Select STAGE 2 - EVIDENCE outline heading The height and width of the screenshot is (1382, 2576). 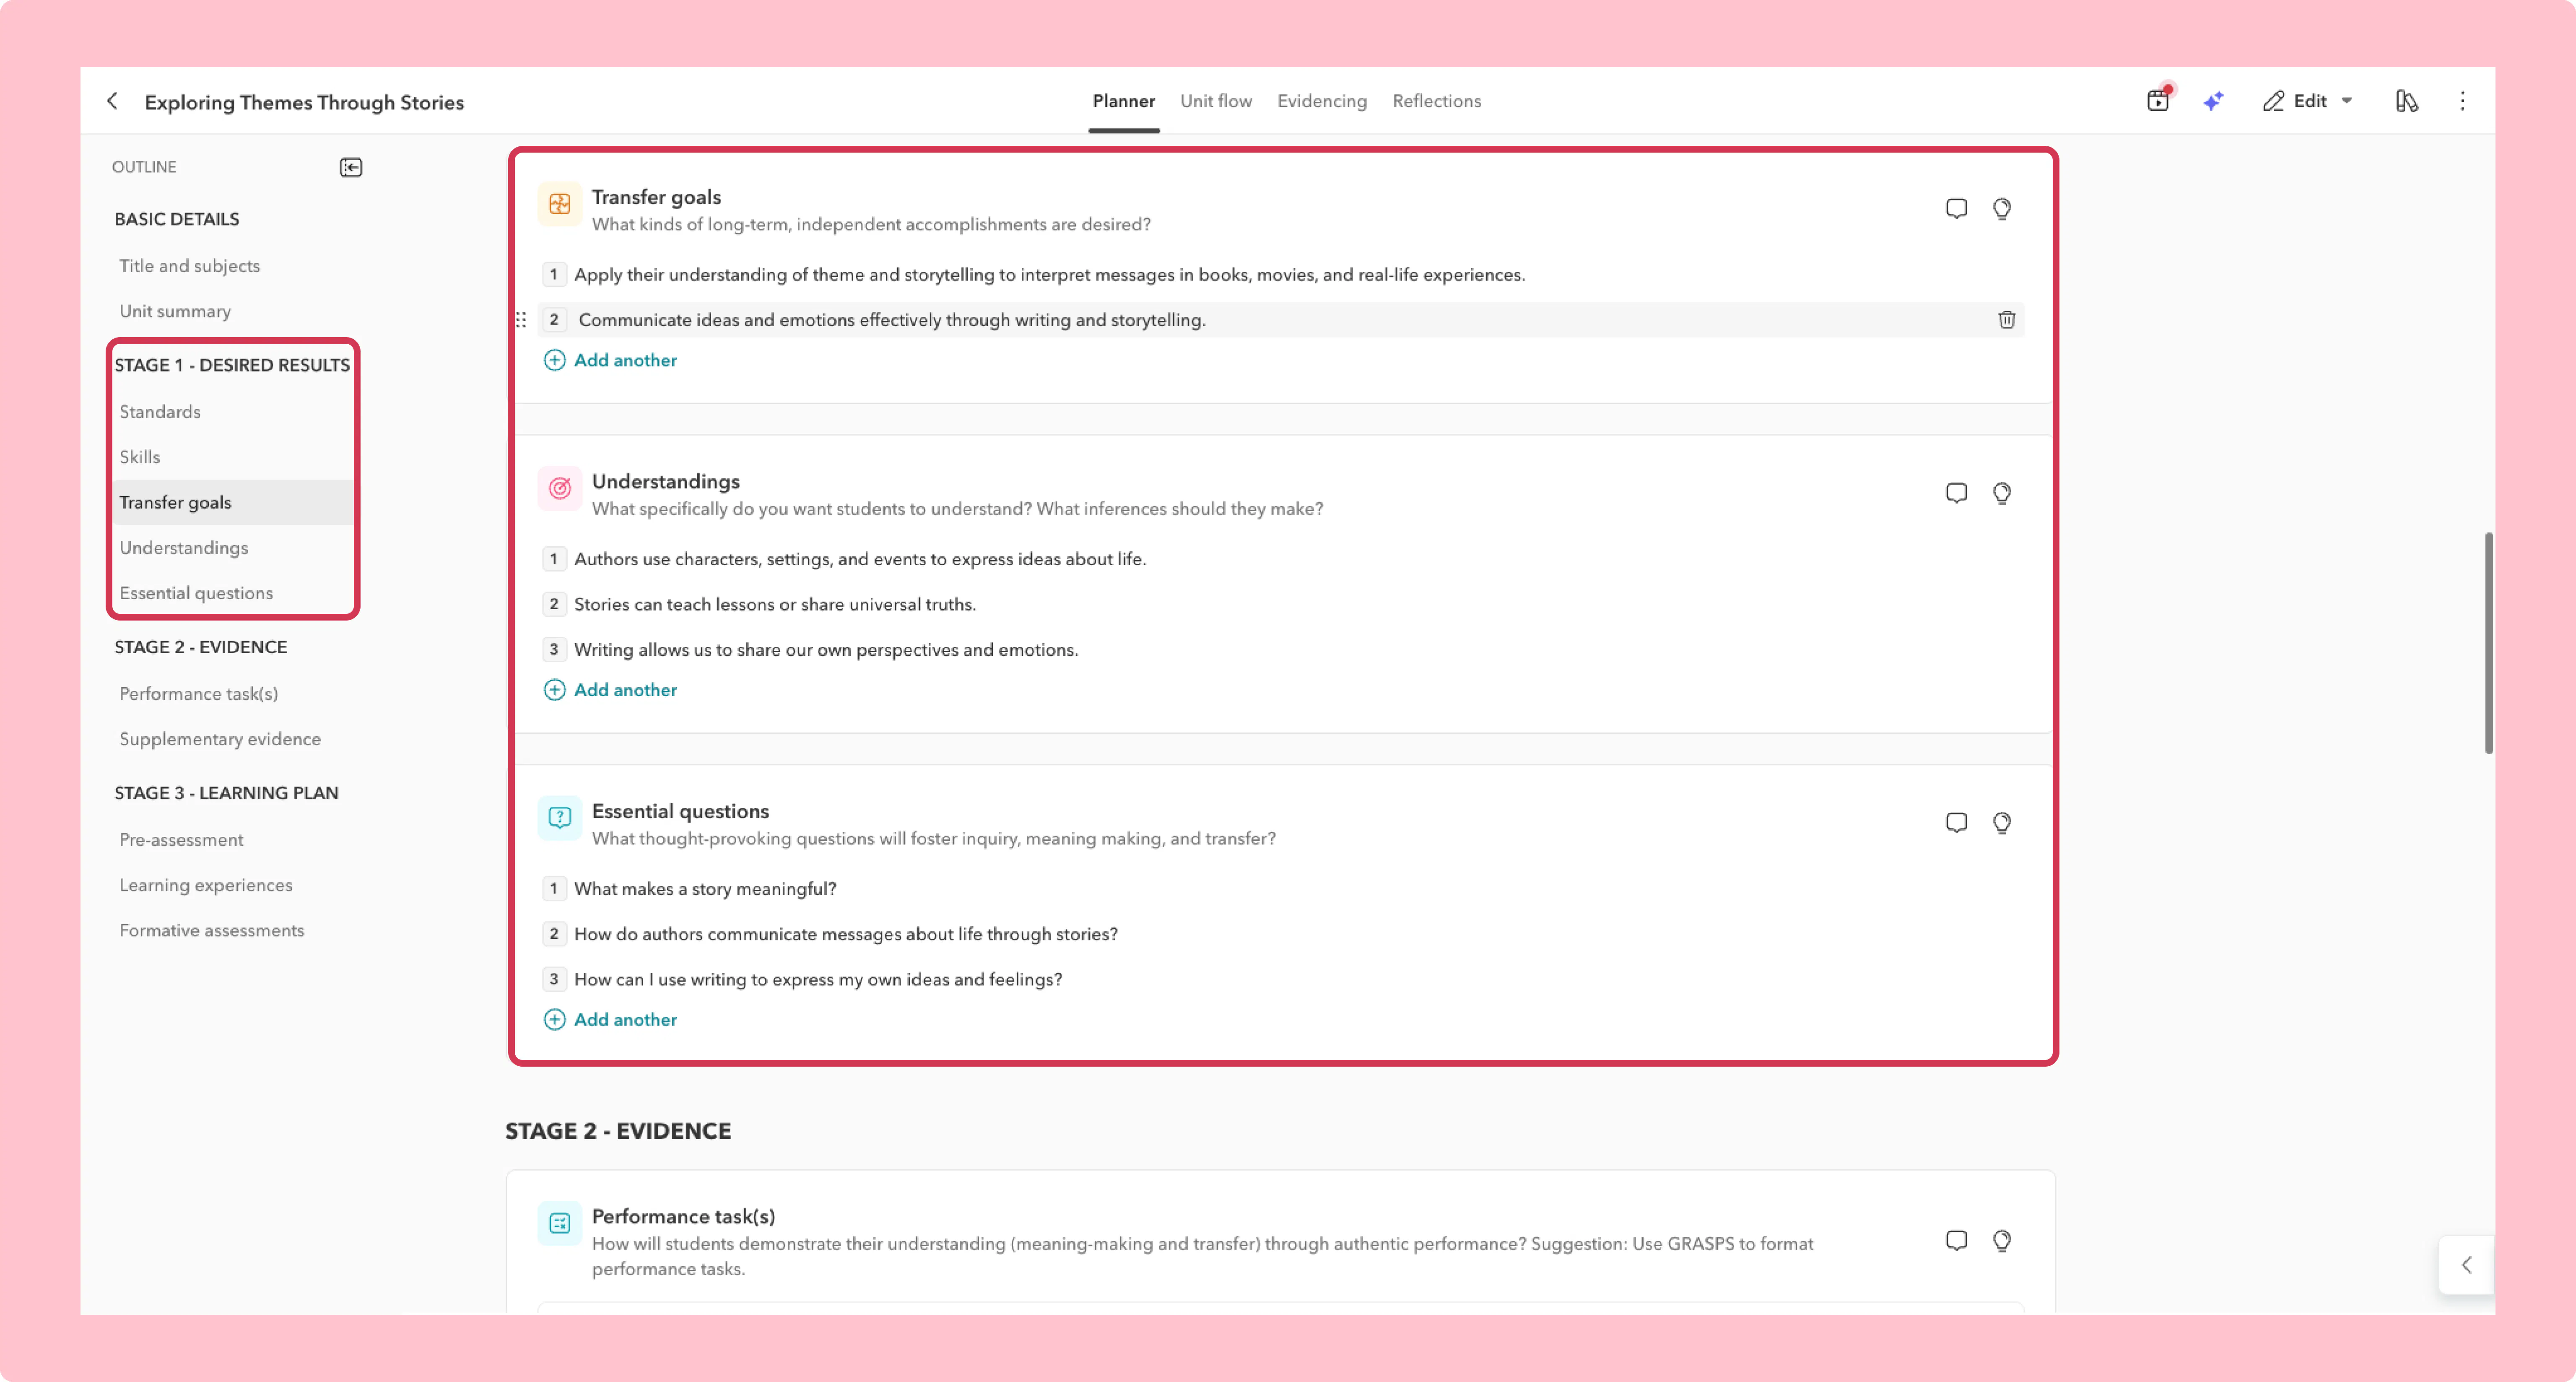200,647
